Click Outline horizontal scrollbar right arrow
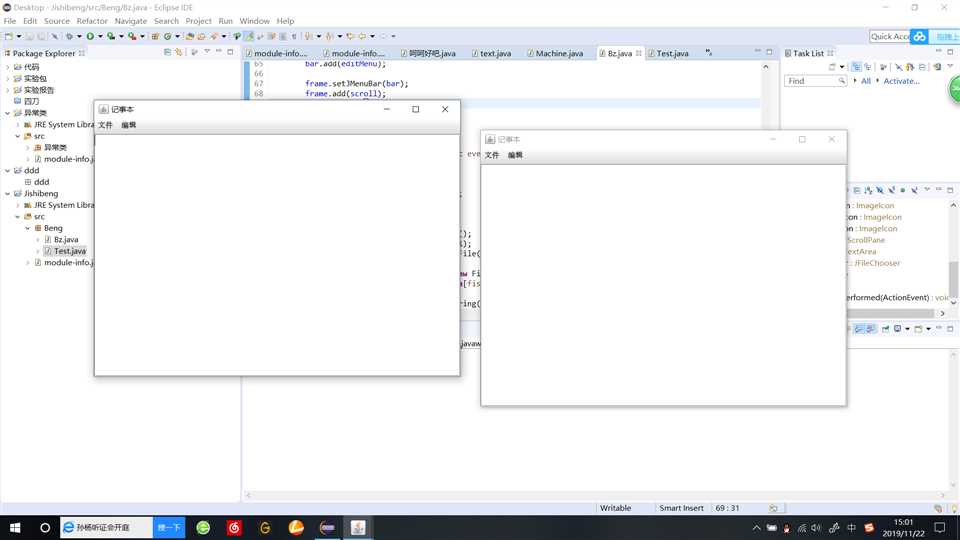This screenshot has width=960, height=540. click(x=942, y=313)
